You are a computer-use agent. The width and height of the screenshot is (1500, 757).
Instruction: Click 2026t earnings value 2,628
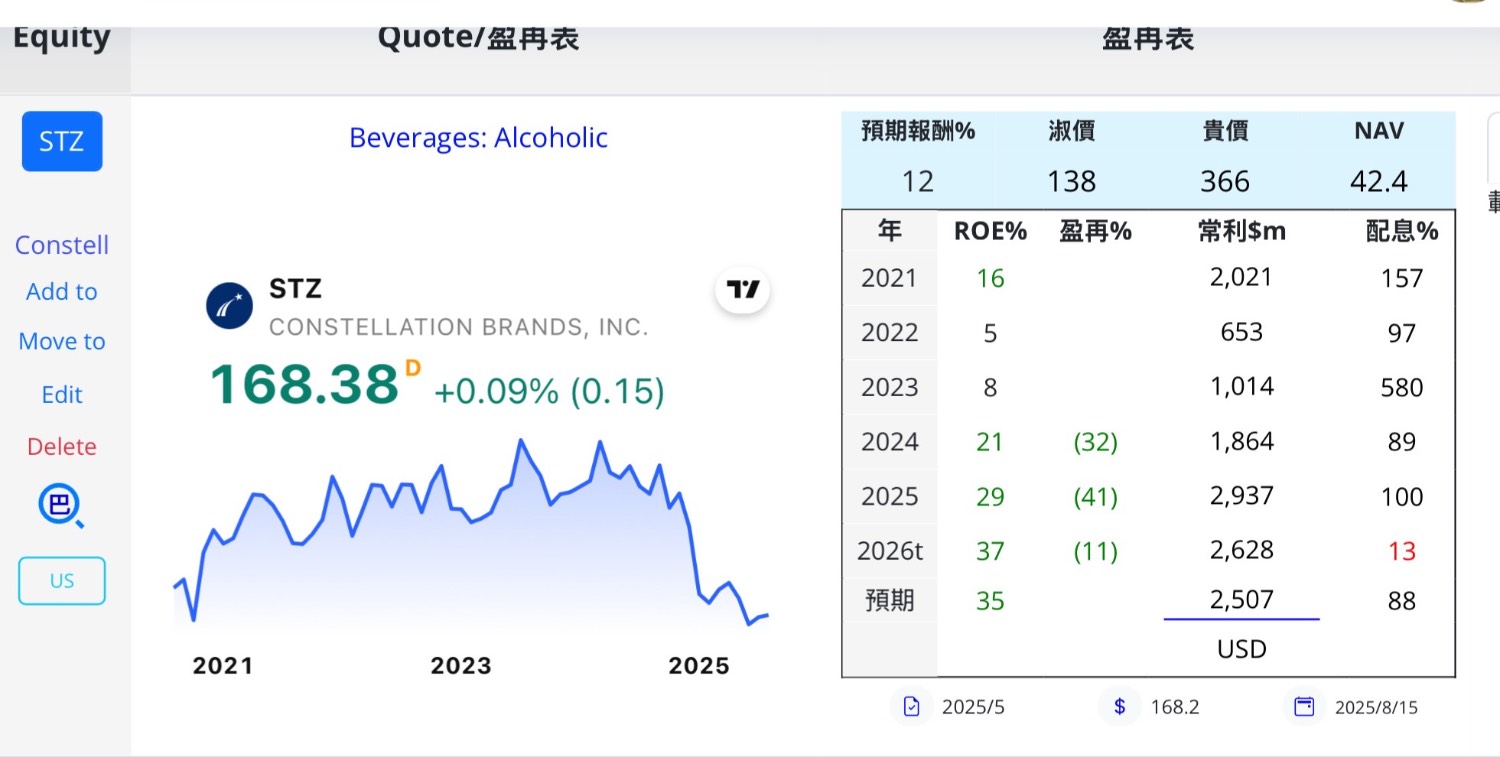(x=1242, y=550)
